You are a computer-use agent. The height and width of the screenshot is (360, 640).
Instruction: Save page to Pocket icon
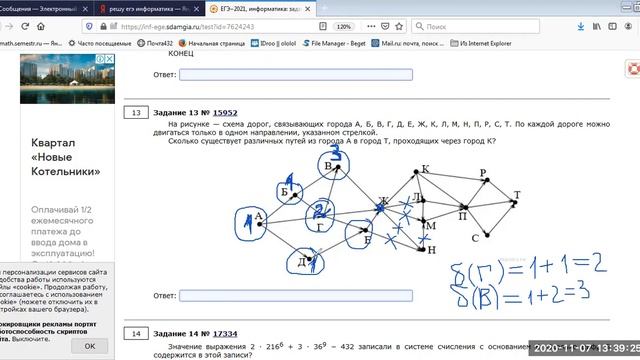[385, 27]
